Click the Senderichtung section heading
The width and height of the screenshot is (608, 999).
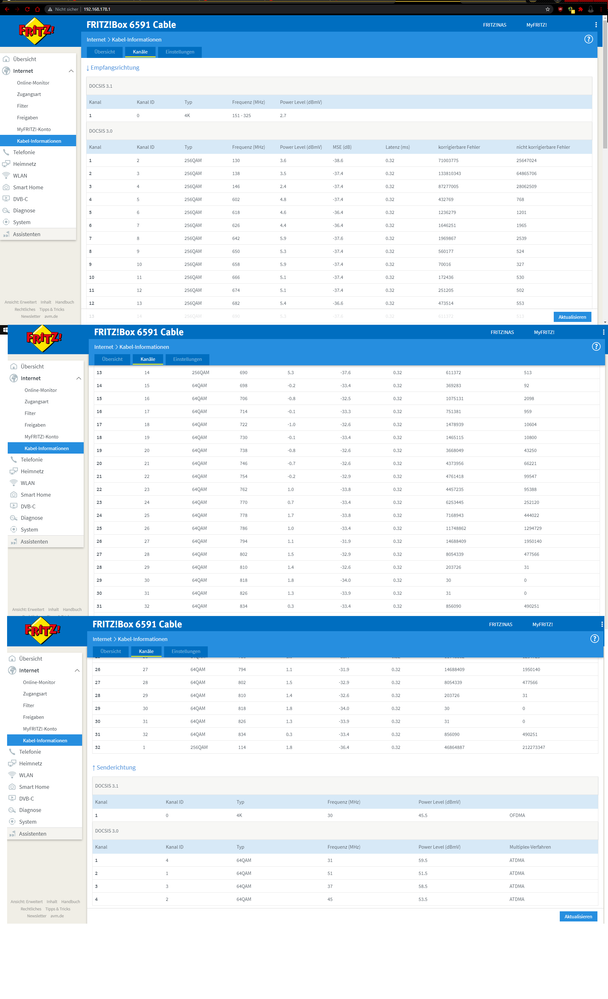(114, 767)
